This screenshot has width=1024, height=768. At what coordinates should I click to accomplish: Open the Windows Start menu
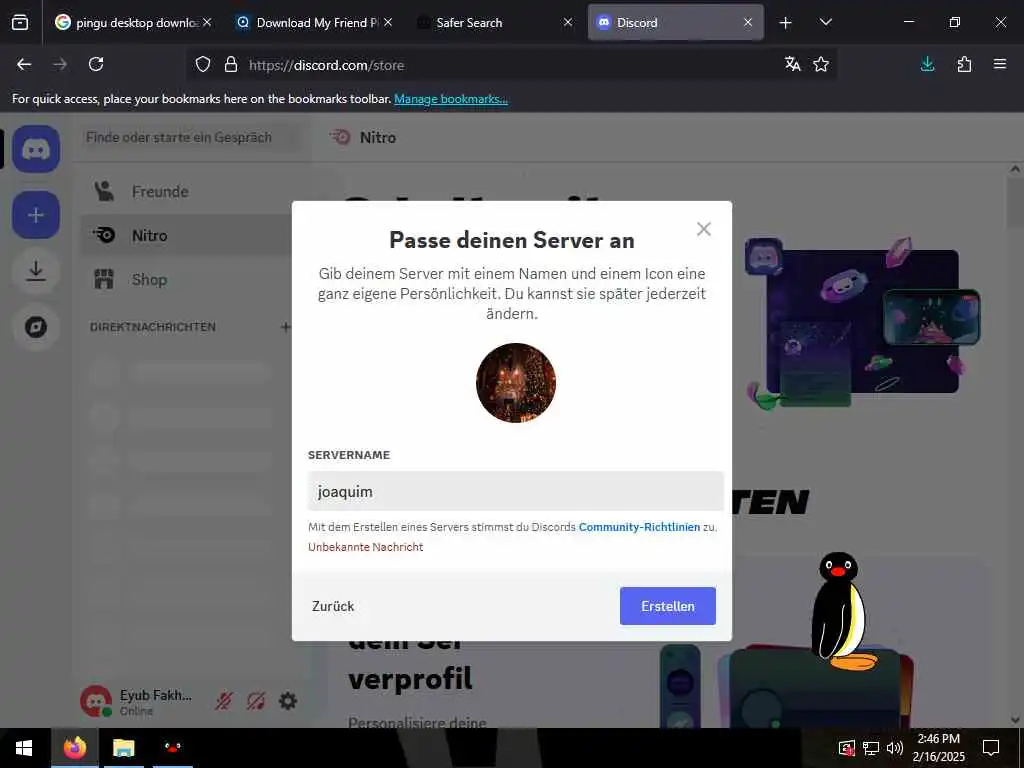24,748
